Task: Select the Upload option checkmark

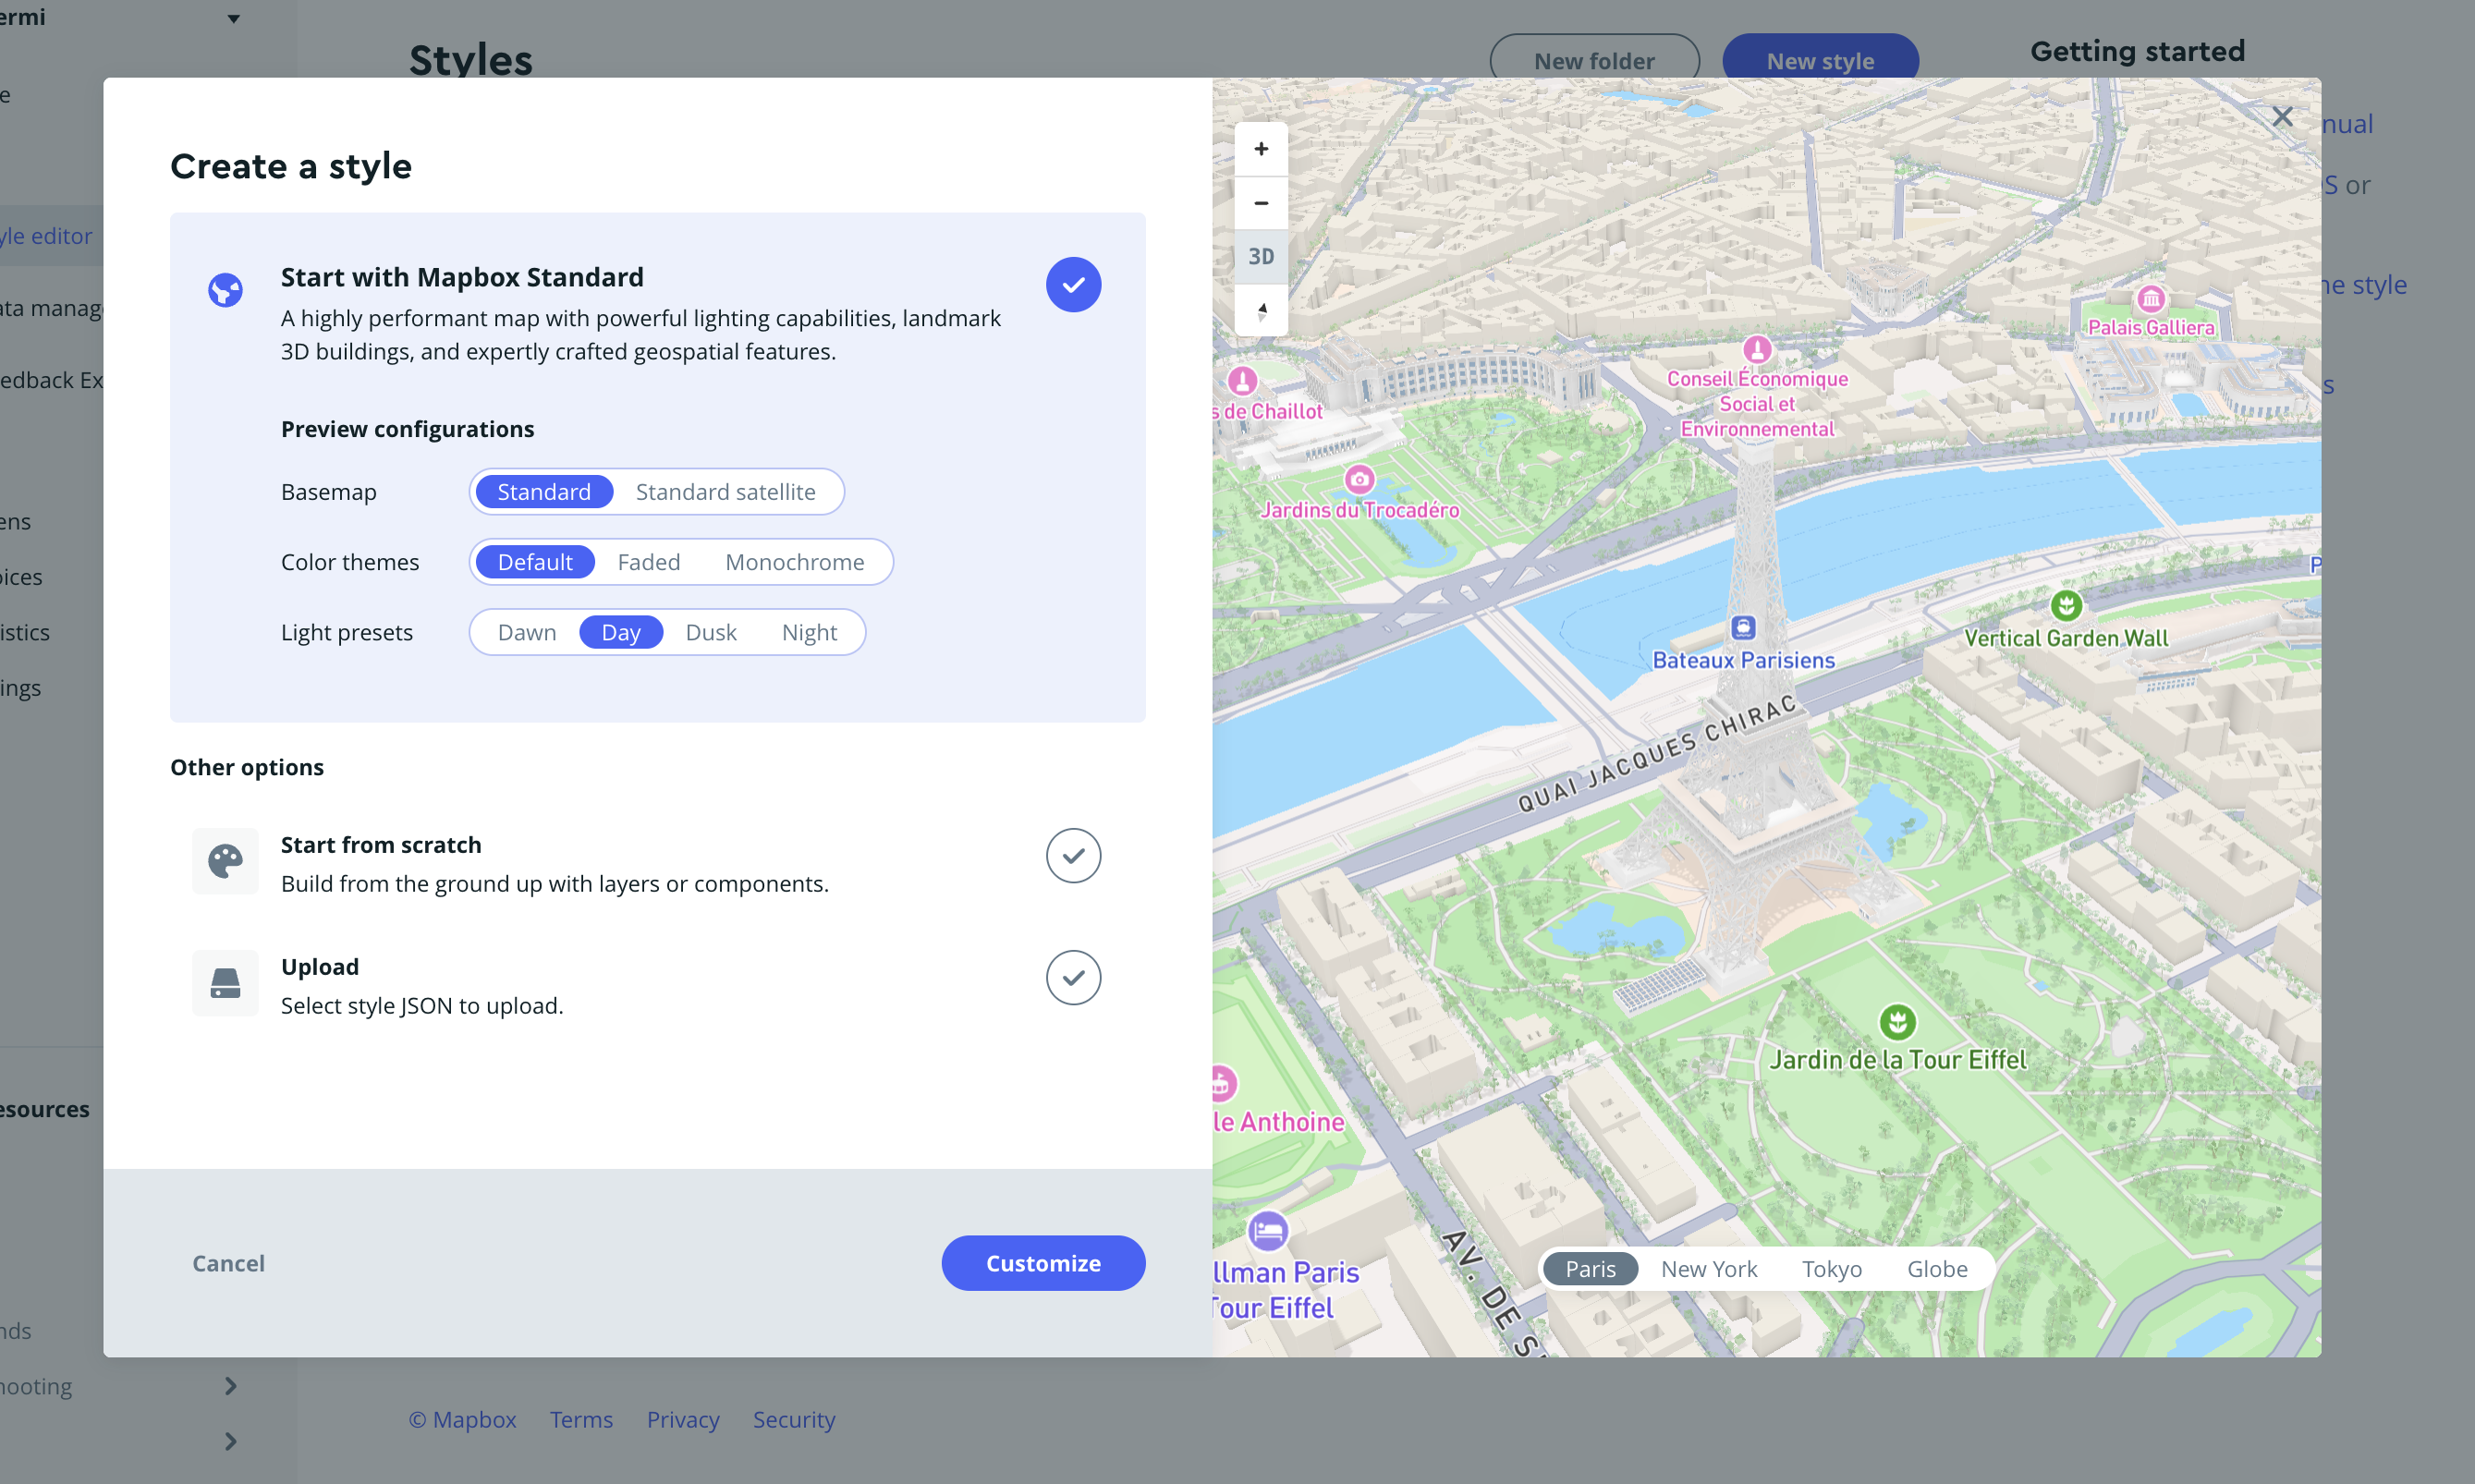Action: click(1073, 978)
